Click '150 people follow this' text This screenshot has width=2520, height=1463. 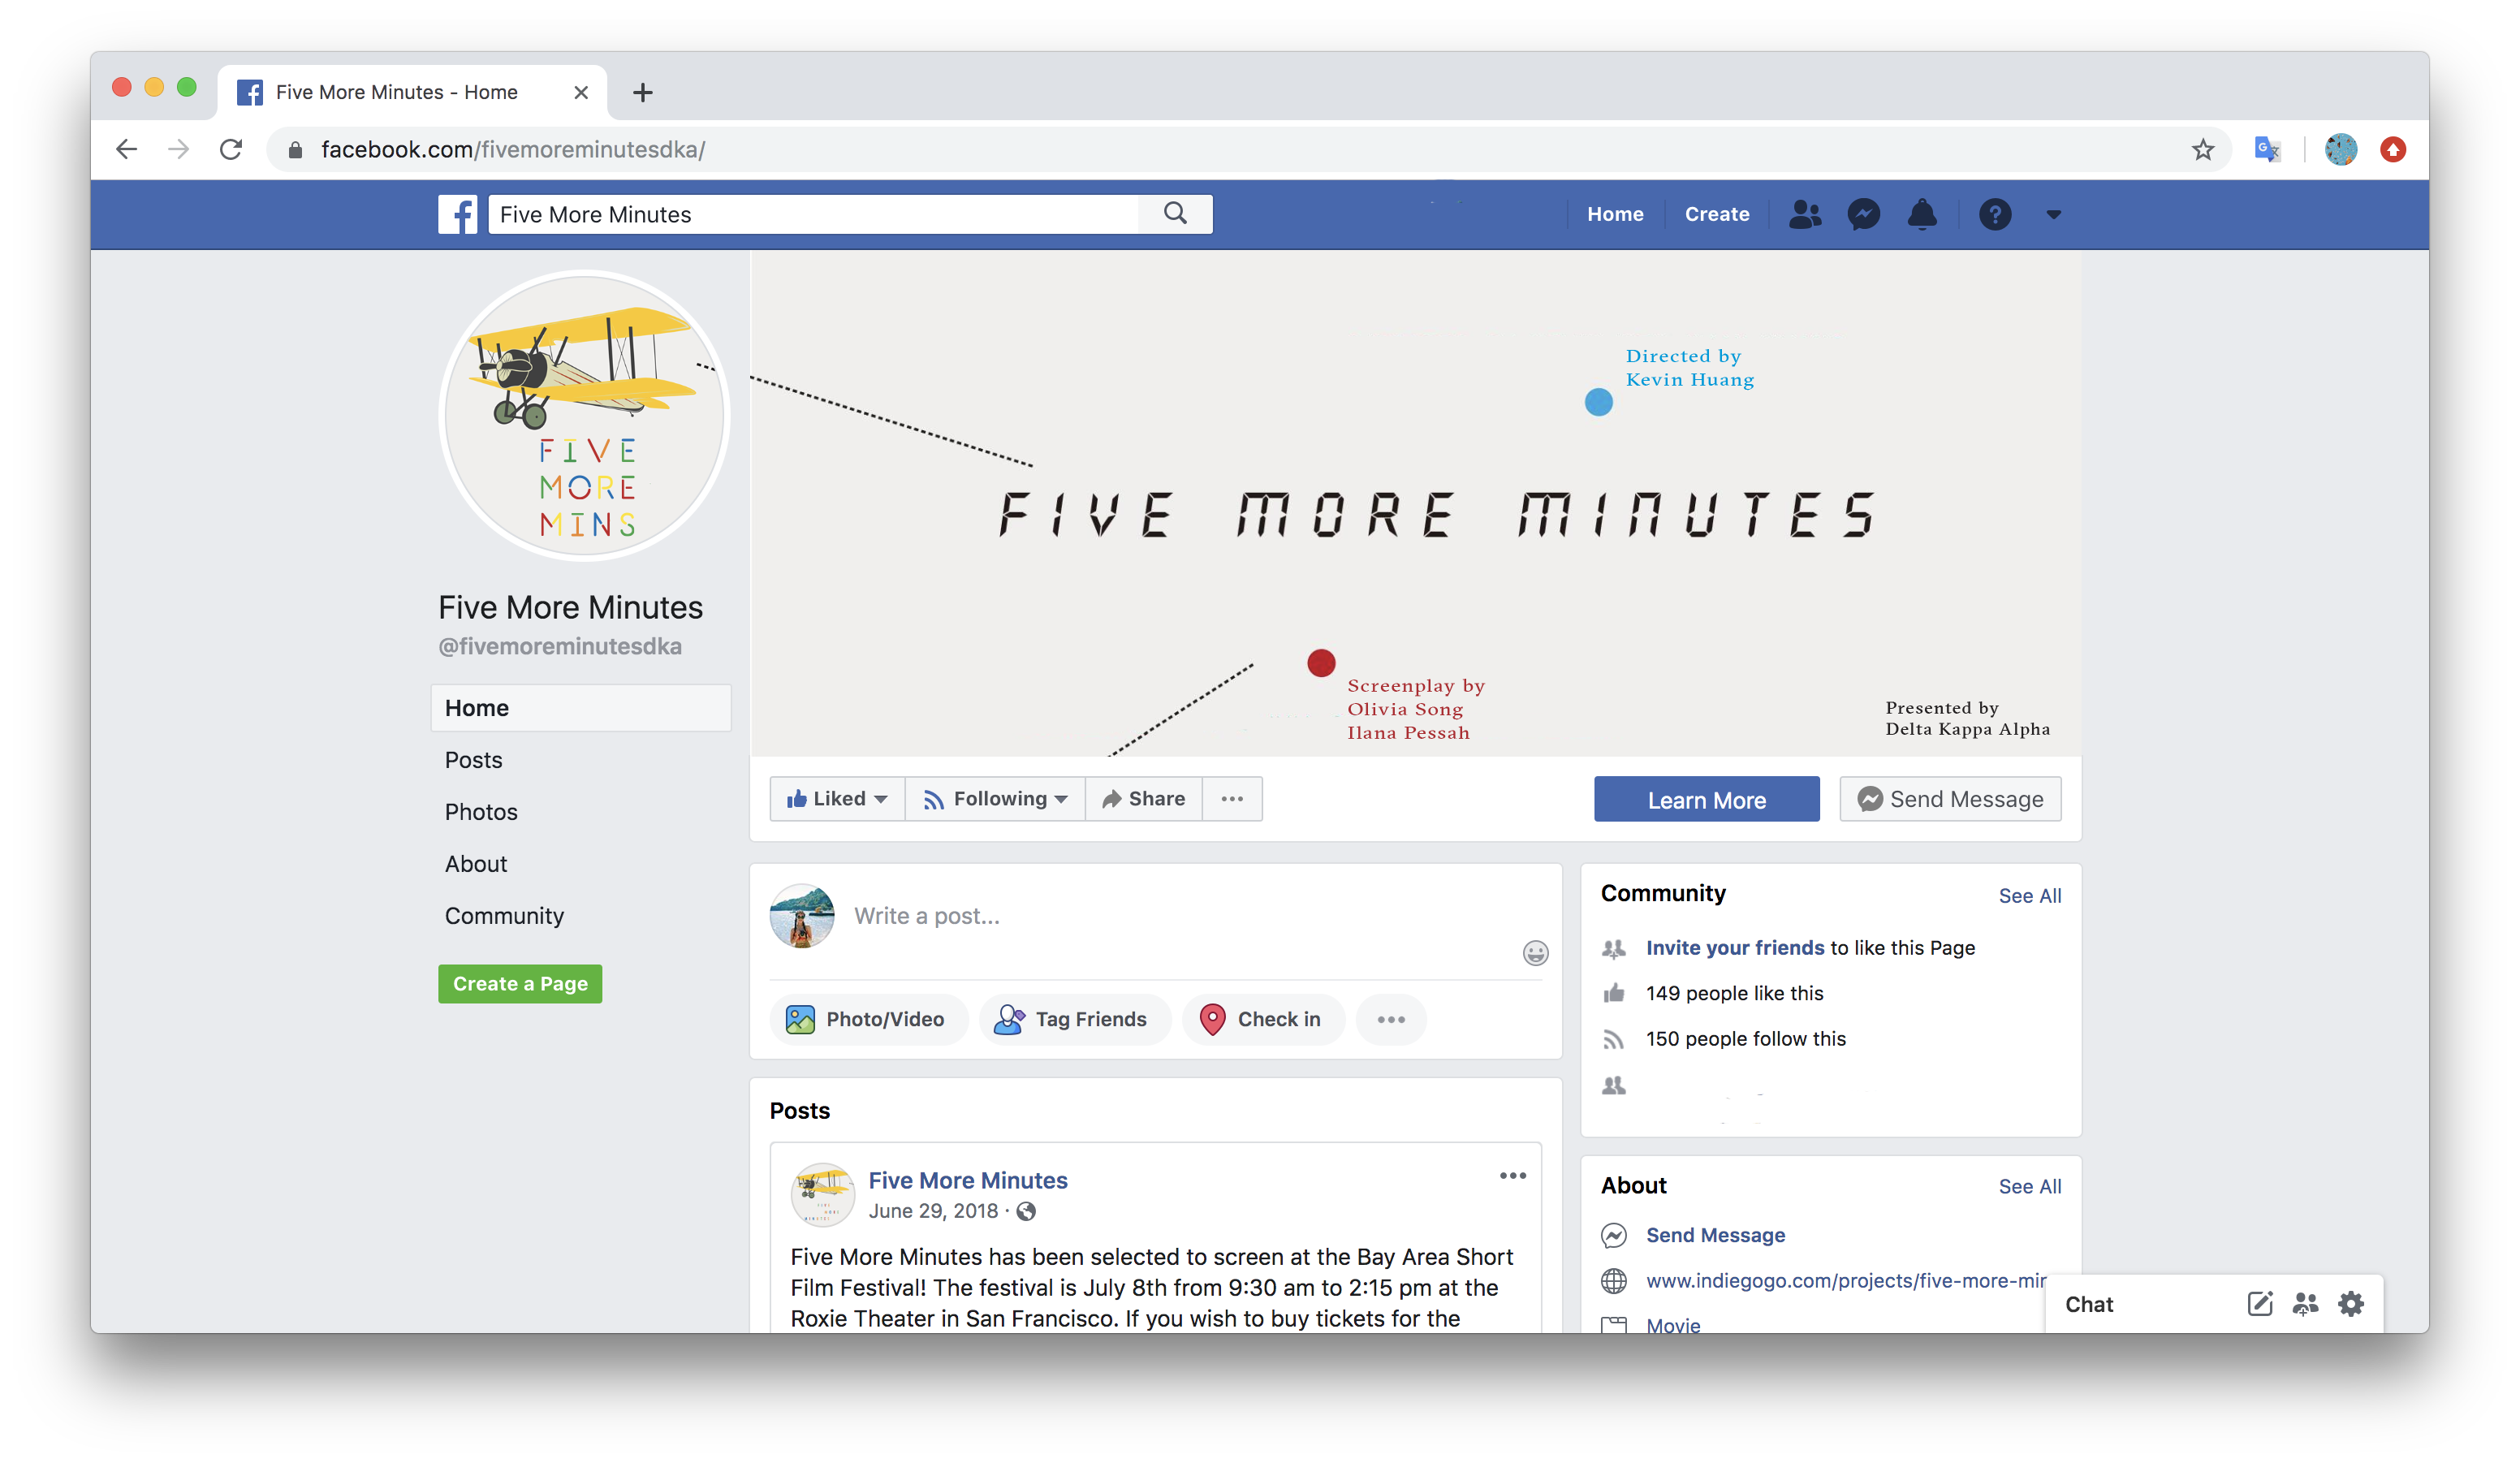[x=1745, y=1039]
